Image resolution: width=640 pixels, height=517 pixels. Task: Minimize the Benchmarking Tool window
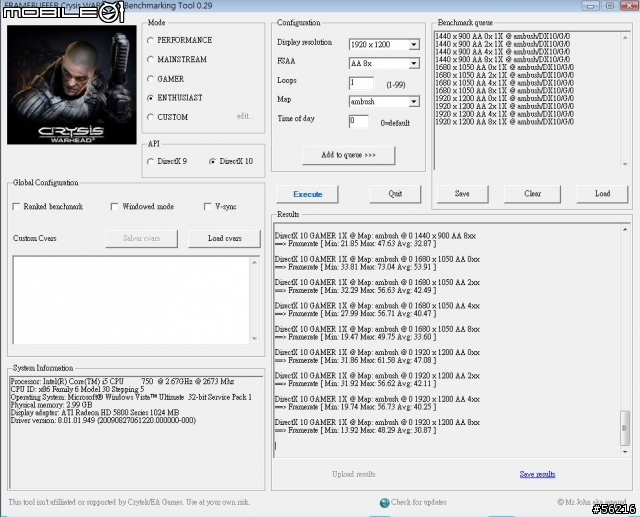pyautogui.click(x=590, y=5)
